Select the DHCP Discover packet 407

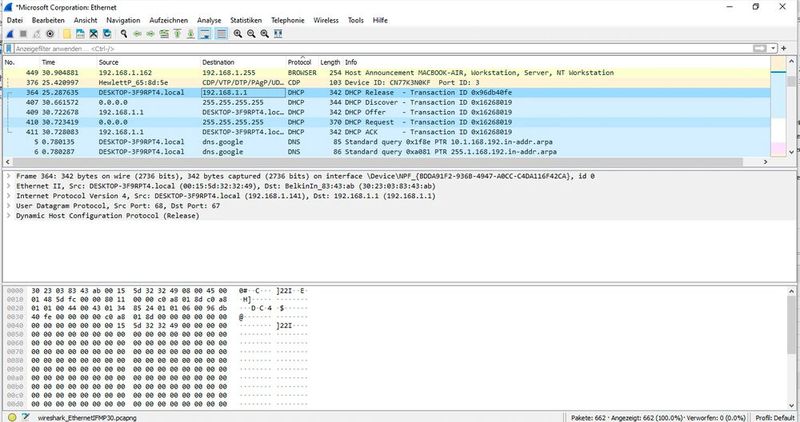click(386, 103)
